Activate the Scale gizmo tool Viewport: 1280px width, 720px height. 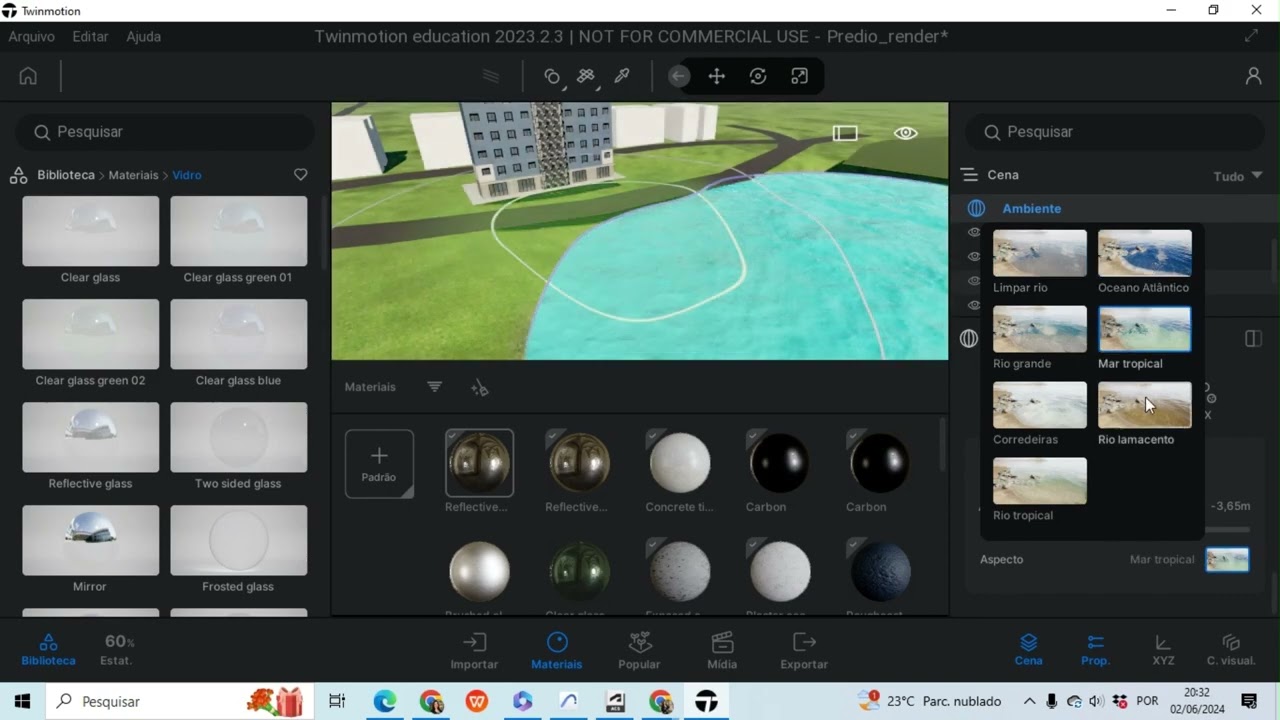799,76
